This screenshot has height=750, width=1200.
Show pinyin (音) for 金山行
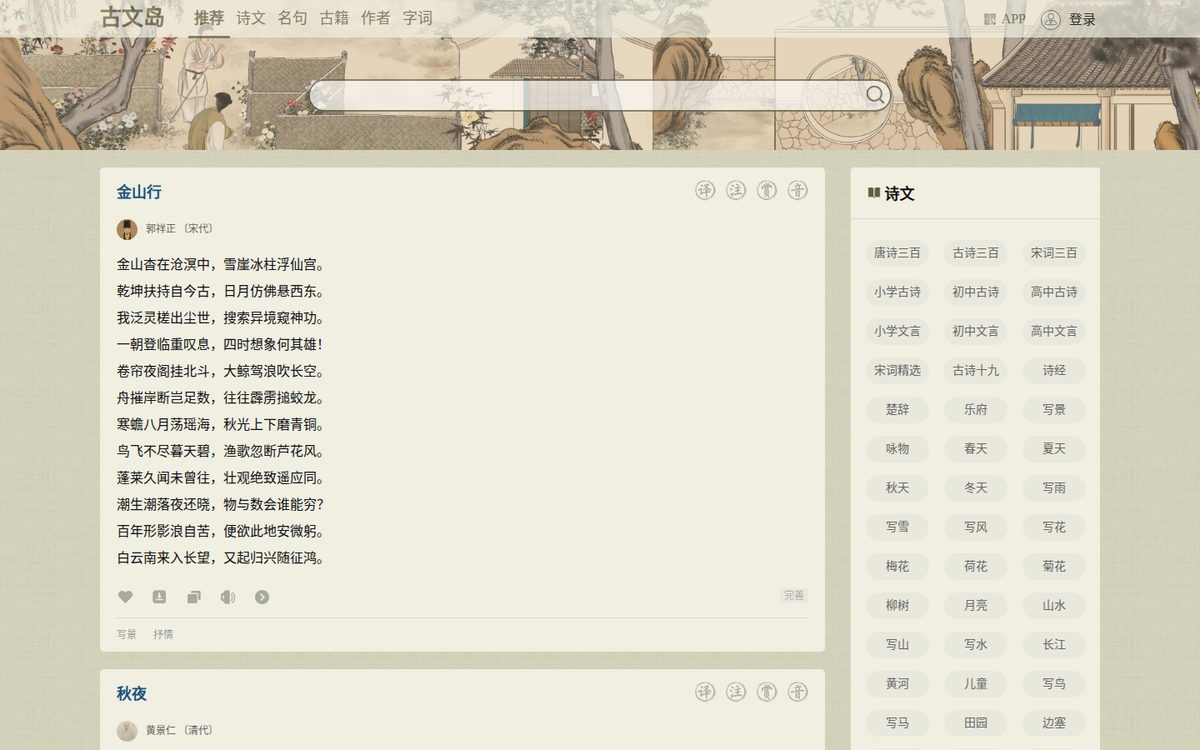(x=798, y=190)
